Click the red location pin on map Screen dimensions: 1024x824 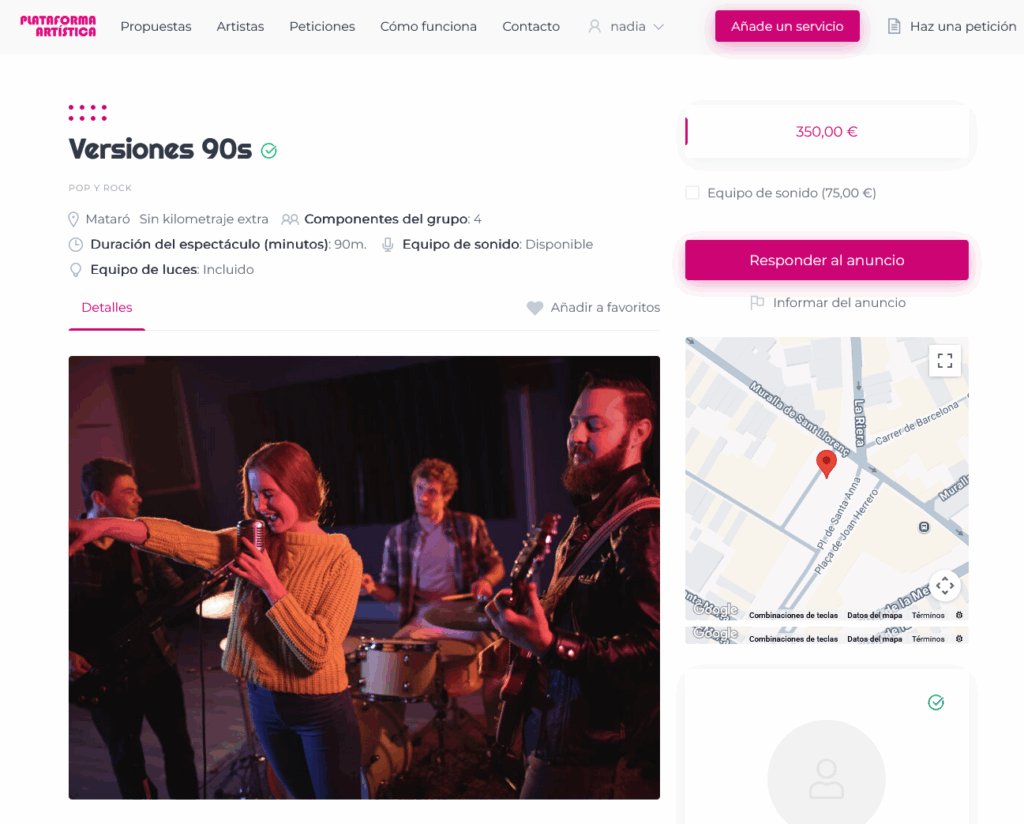click(x=826, y=464)
